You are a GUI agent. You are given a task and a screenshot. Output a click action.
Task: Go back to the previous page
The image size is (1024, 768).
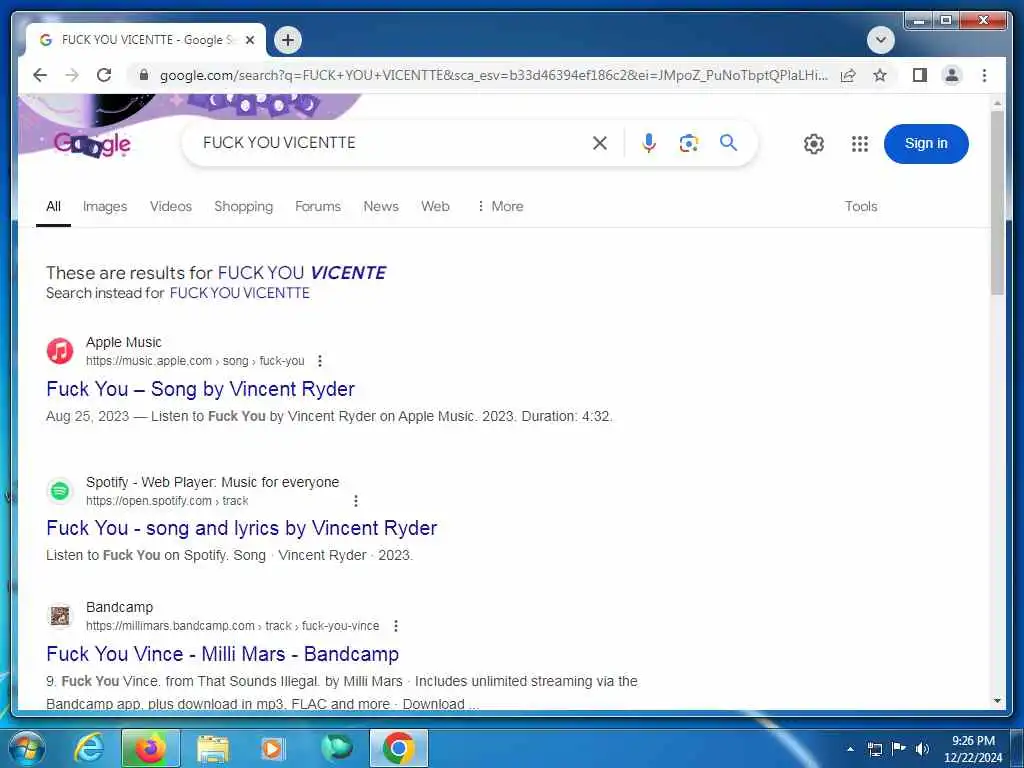(40, 75)
